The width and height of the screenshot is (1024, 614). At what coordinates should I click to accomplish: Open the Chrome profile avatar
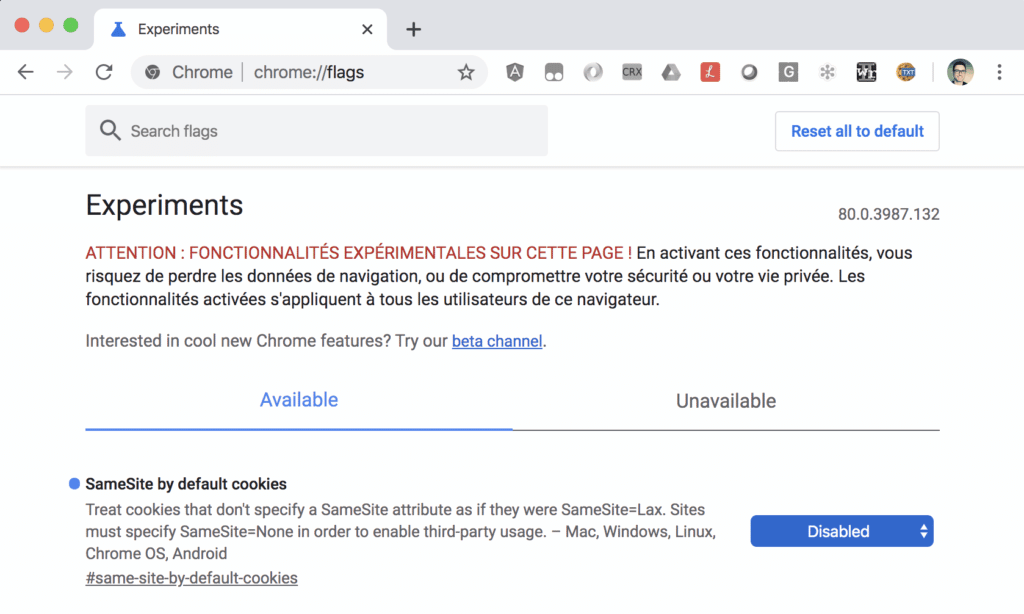[x=960, y=72]
